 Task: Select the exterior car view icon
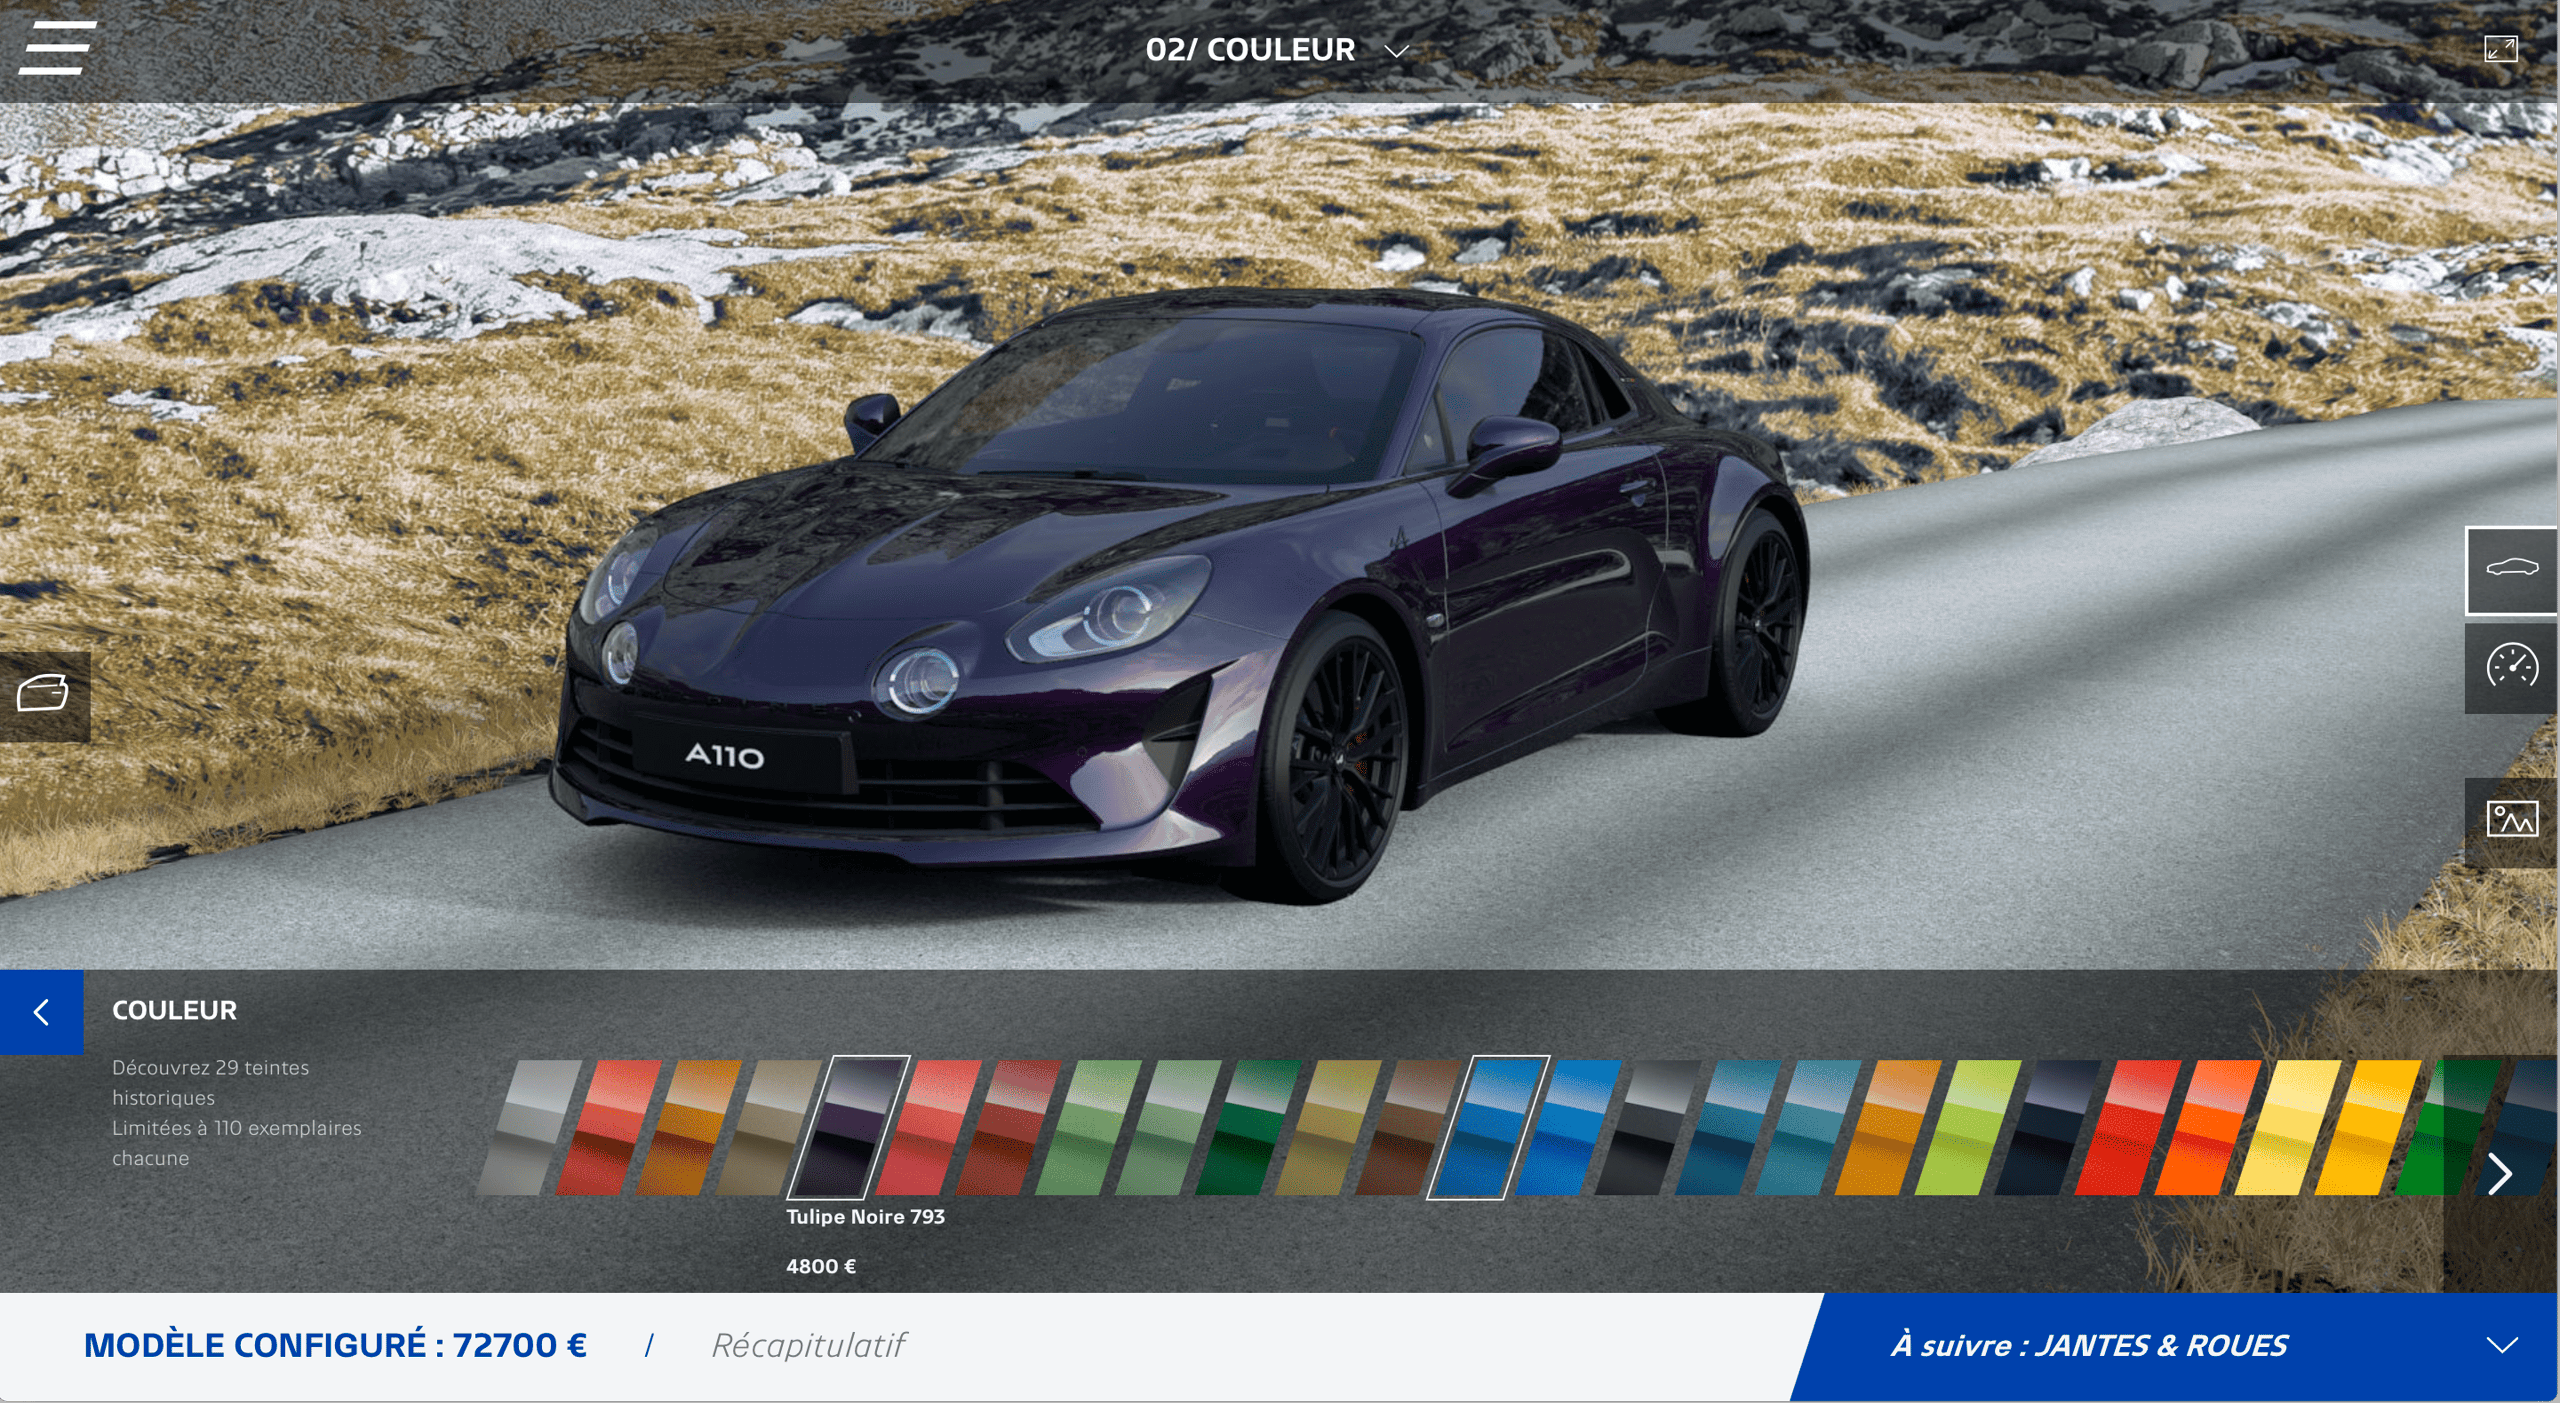(x=2511, y=569)
